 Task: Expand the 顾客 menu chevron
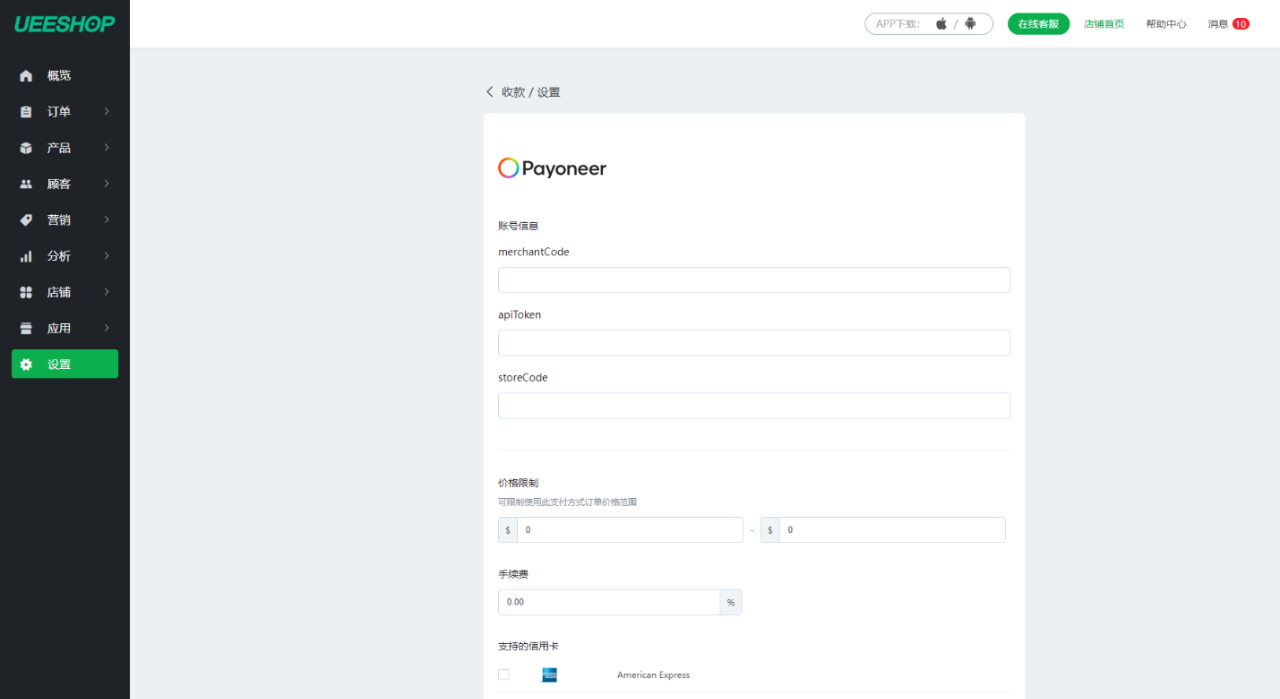point(107,184)
